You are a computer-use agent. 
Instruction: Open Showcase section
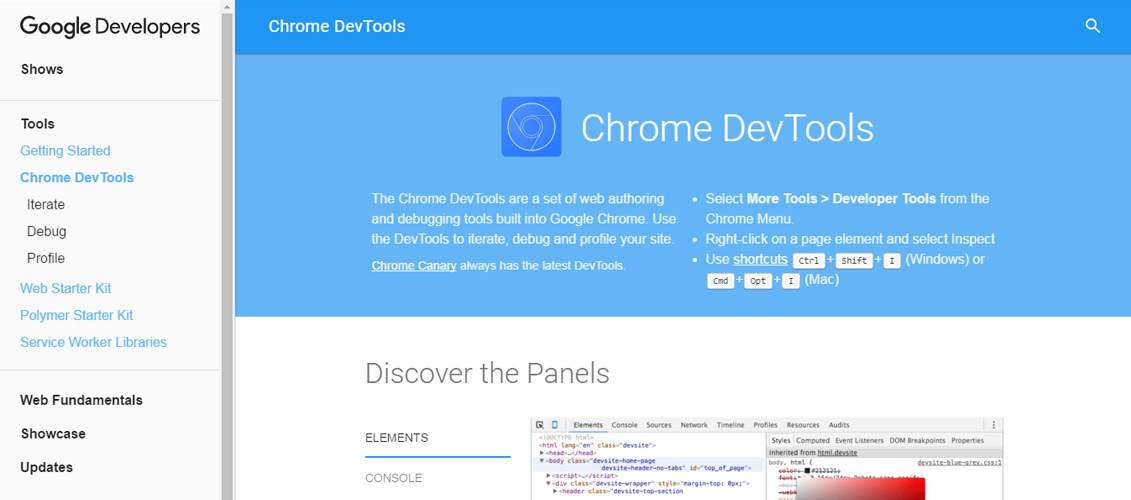coord(53,434)
